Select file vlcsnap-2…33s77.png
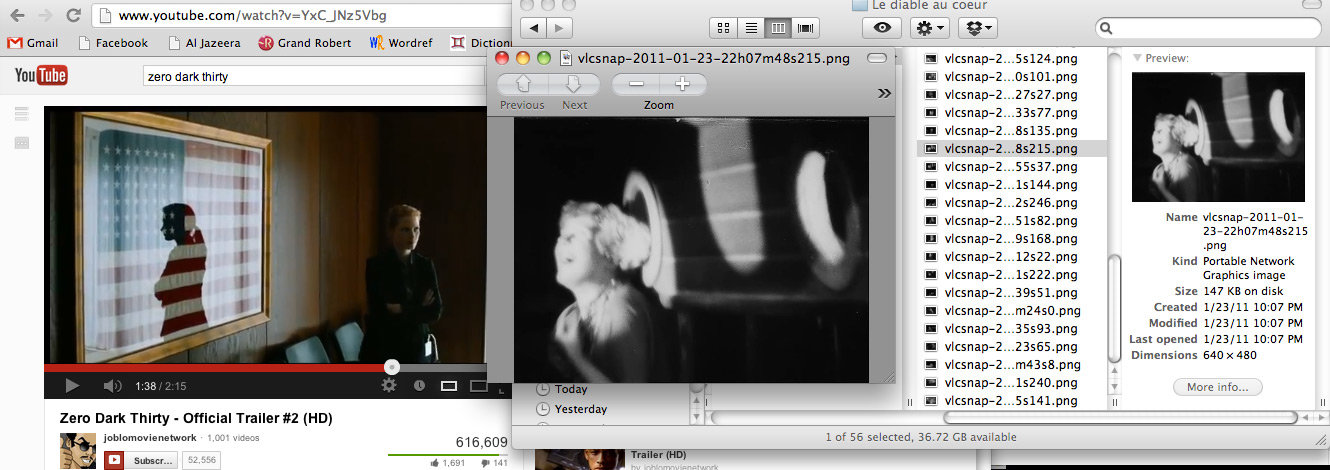This screenshot has width=1330, height=470. [x=1012, y=112]
